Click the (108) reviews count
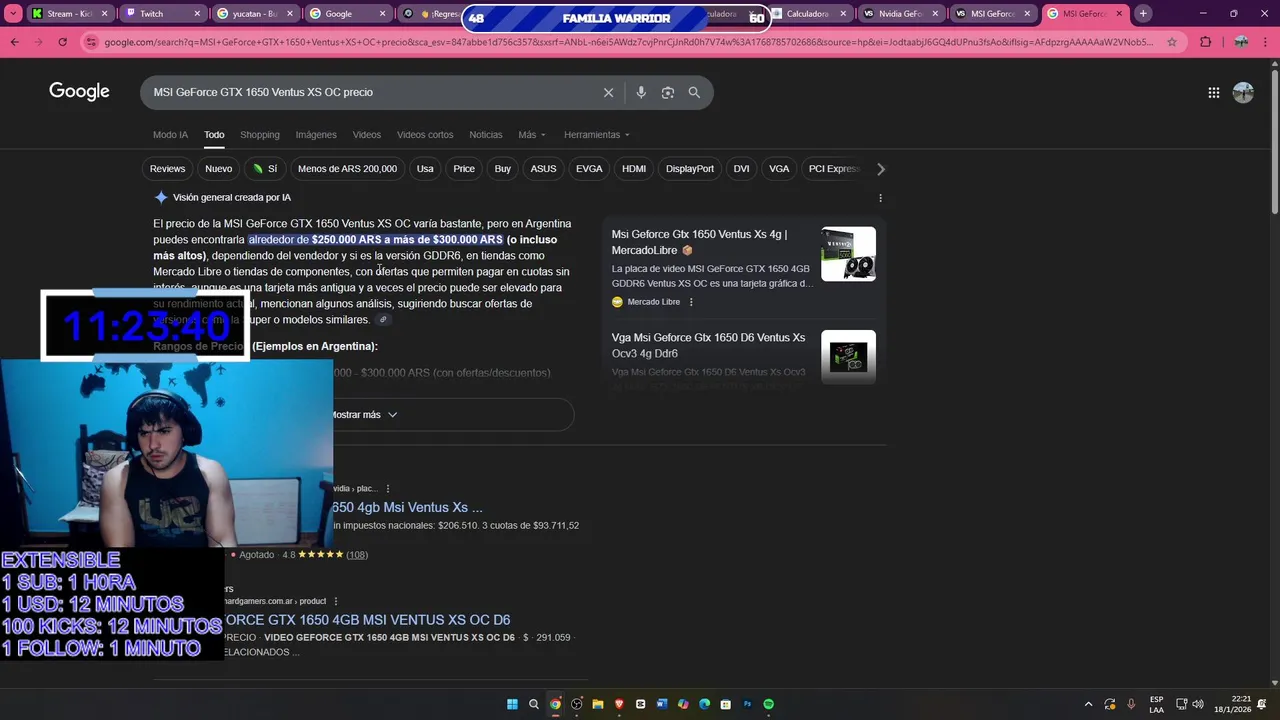This screenshot has width=1280, height=720. pyautogui.click(x=357, y=555)
